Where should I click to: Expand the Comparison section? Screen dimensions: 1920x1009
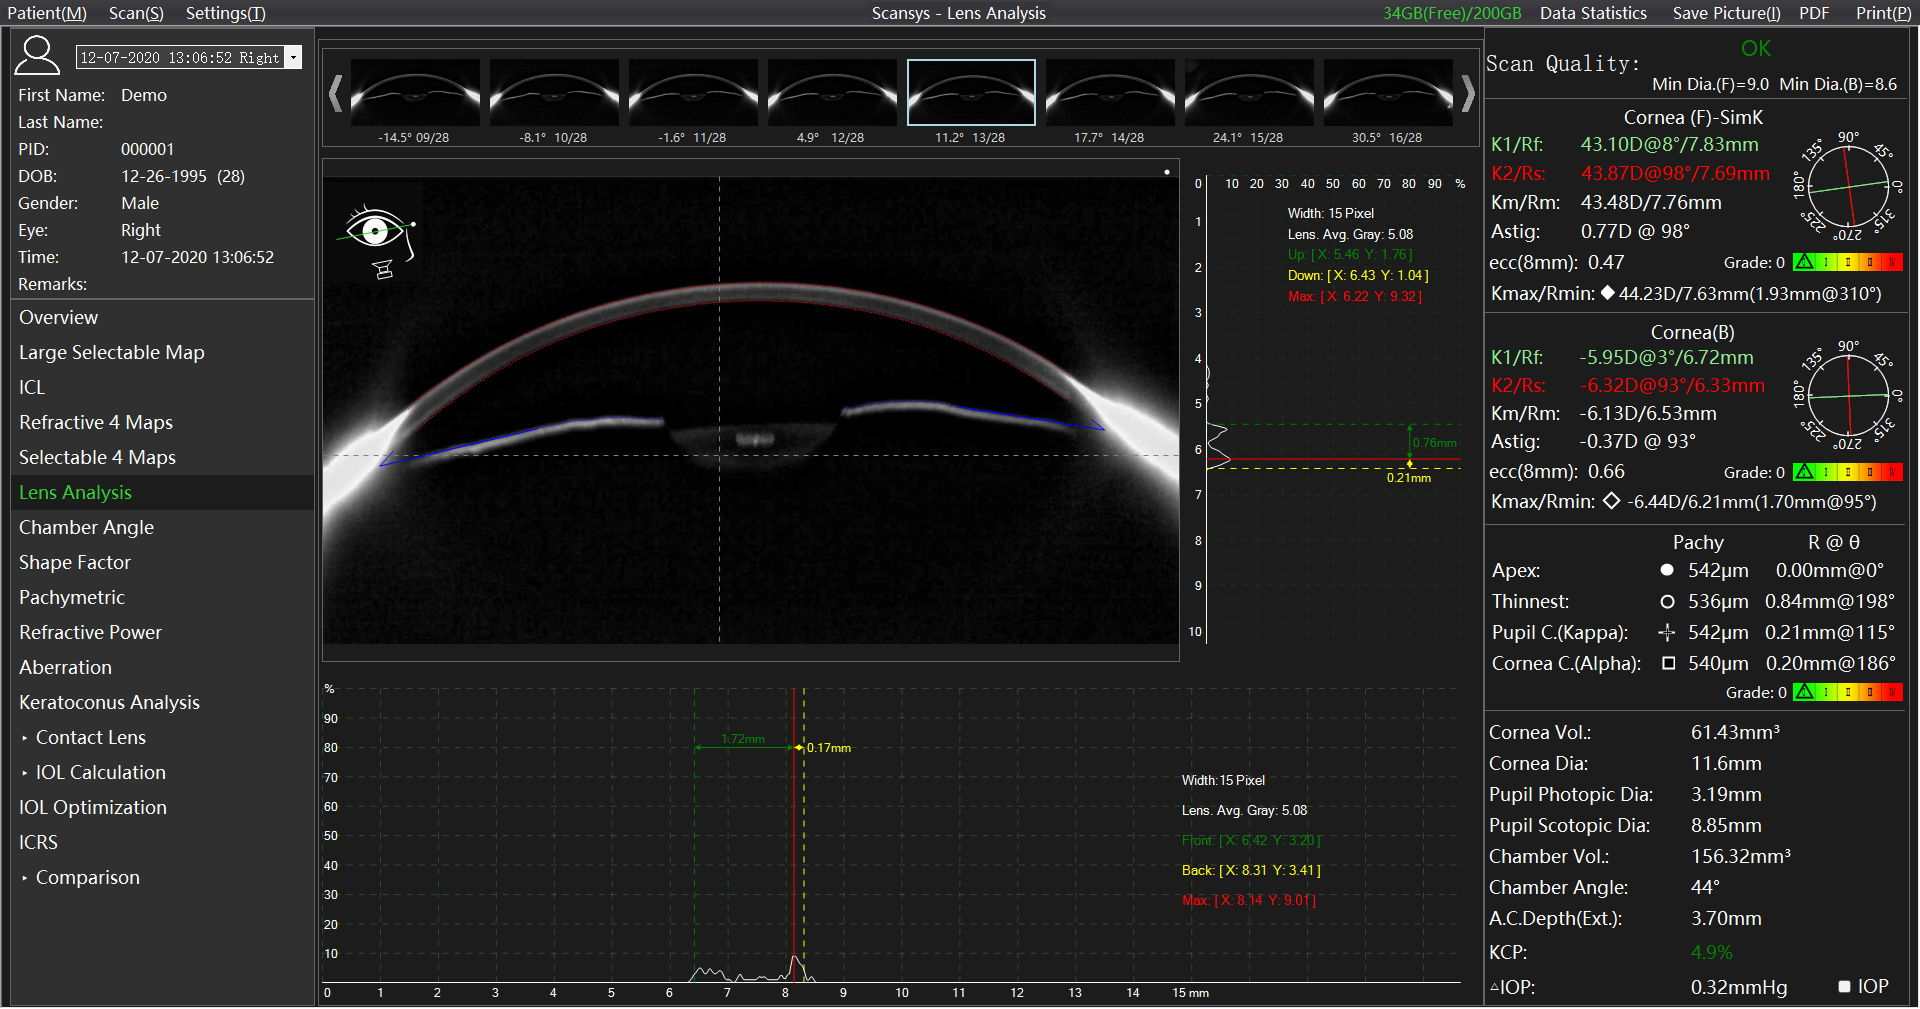tap(162, 877)
